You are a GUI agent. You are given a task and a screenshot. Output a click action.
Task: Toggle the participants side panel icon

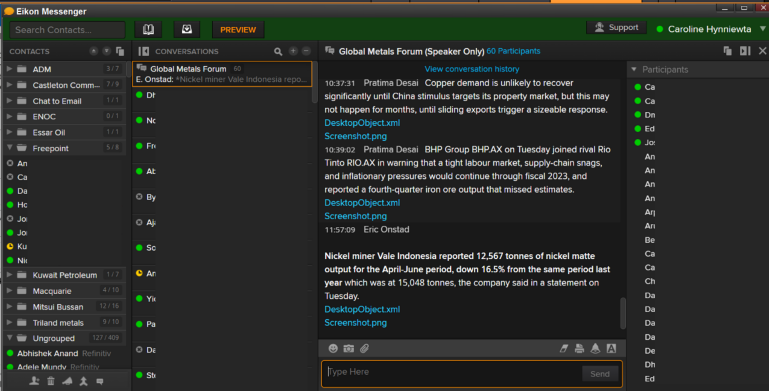pyautogui.click(x=745, y=51)
